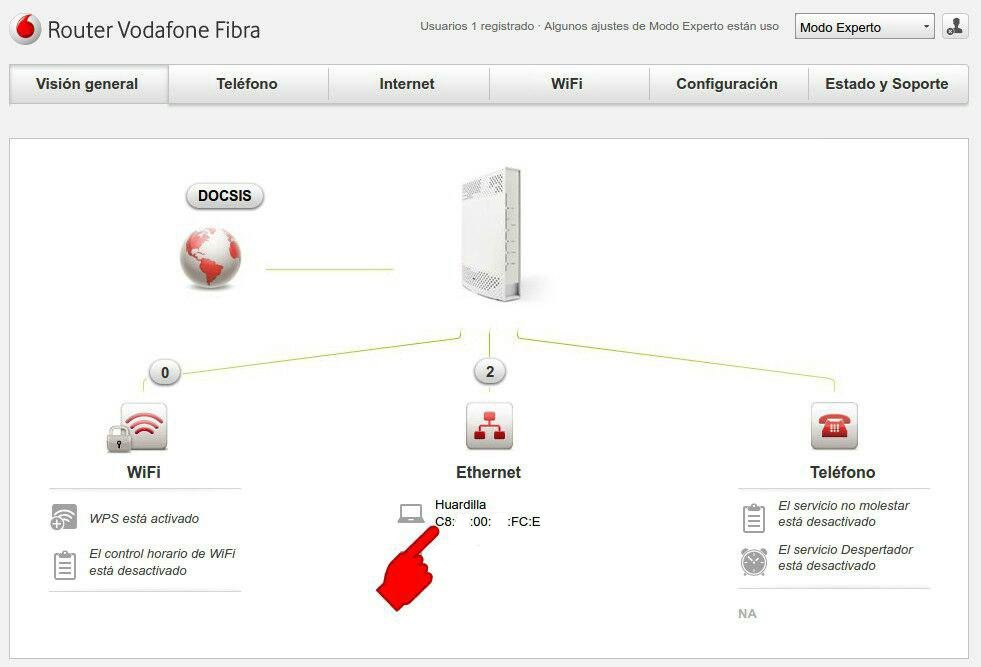This screenshot has width=981, height=667.
Task: Open the WiFi tab
Action: (x=567, y=84)
